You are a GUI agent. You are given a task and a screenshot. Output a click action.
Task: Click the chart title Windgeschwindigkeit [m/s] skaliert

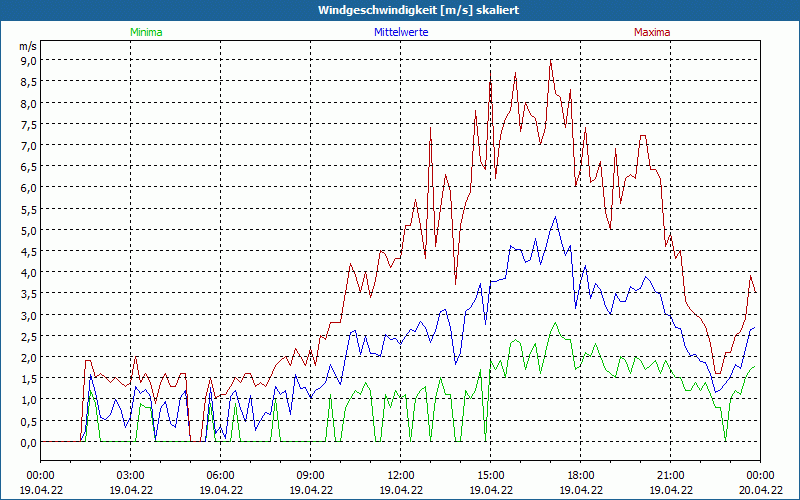(418, 10)
